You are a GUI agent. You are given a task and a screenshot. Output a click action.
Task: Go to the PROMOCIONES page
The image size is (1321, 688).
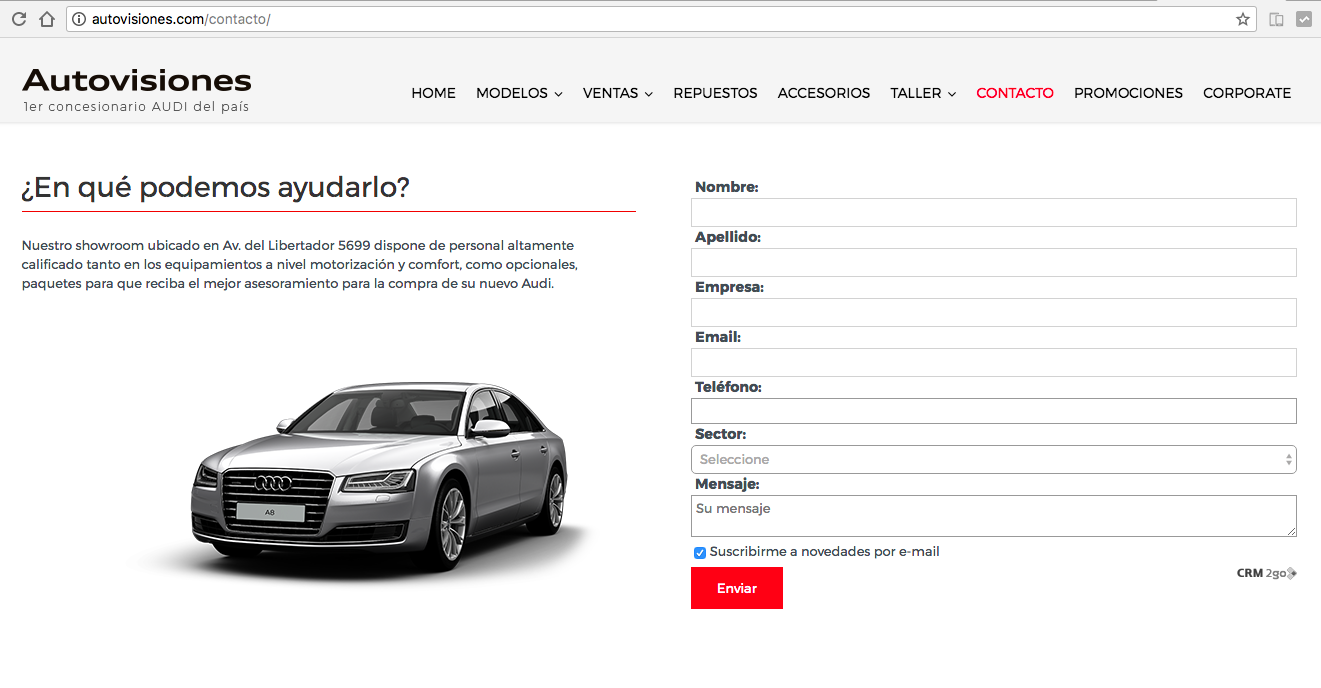[x=1128, y=93]
